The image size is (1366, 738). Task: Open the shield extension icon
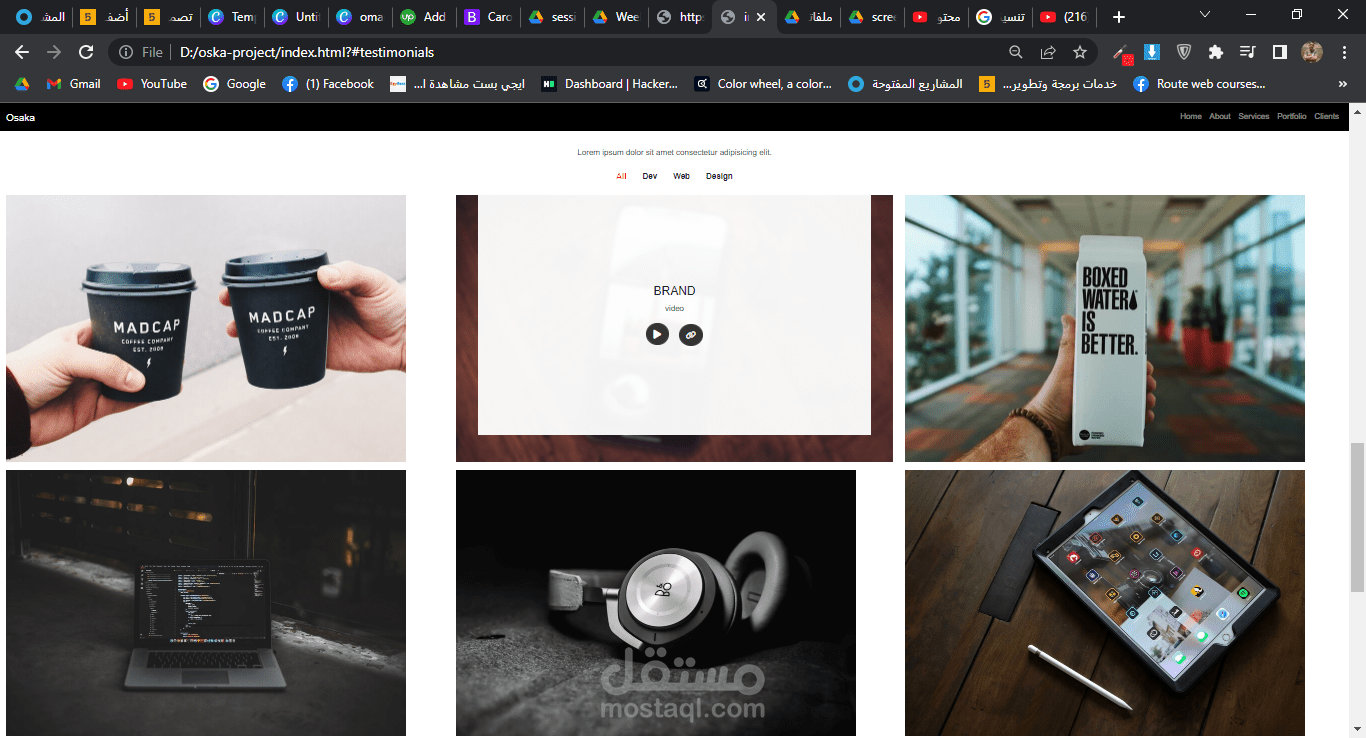[1184, 52]
